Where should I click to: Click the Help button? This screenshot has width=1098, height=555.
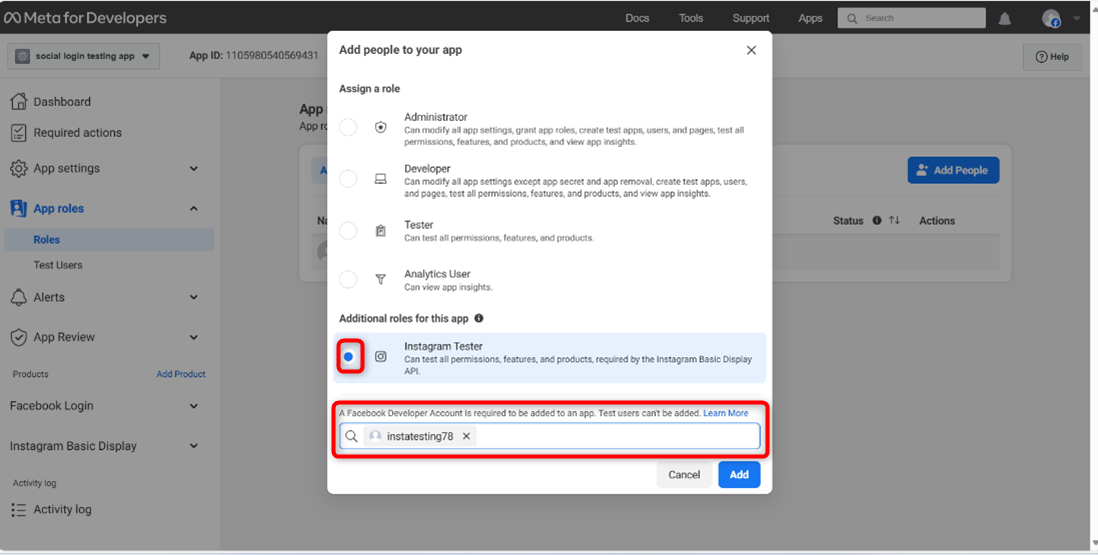click(x=1052, y=57)
